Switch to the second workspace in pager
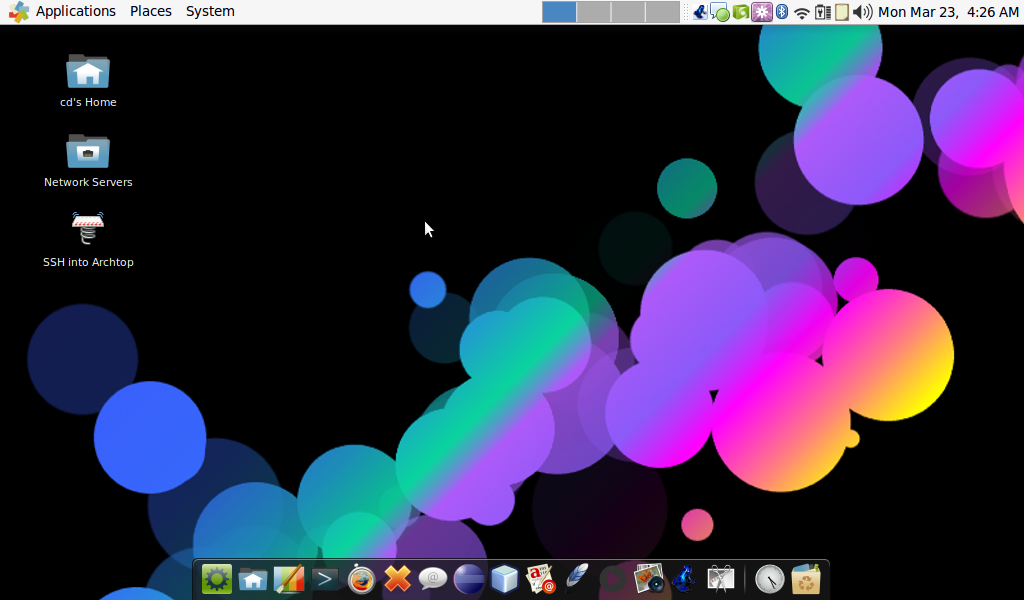 594,12
